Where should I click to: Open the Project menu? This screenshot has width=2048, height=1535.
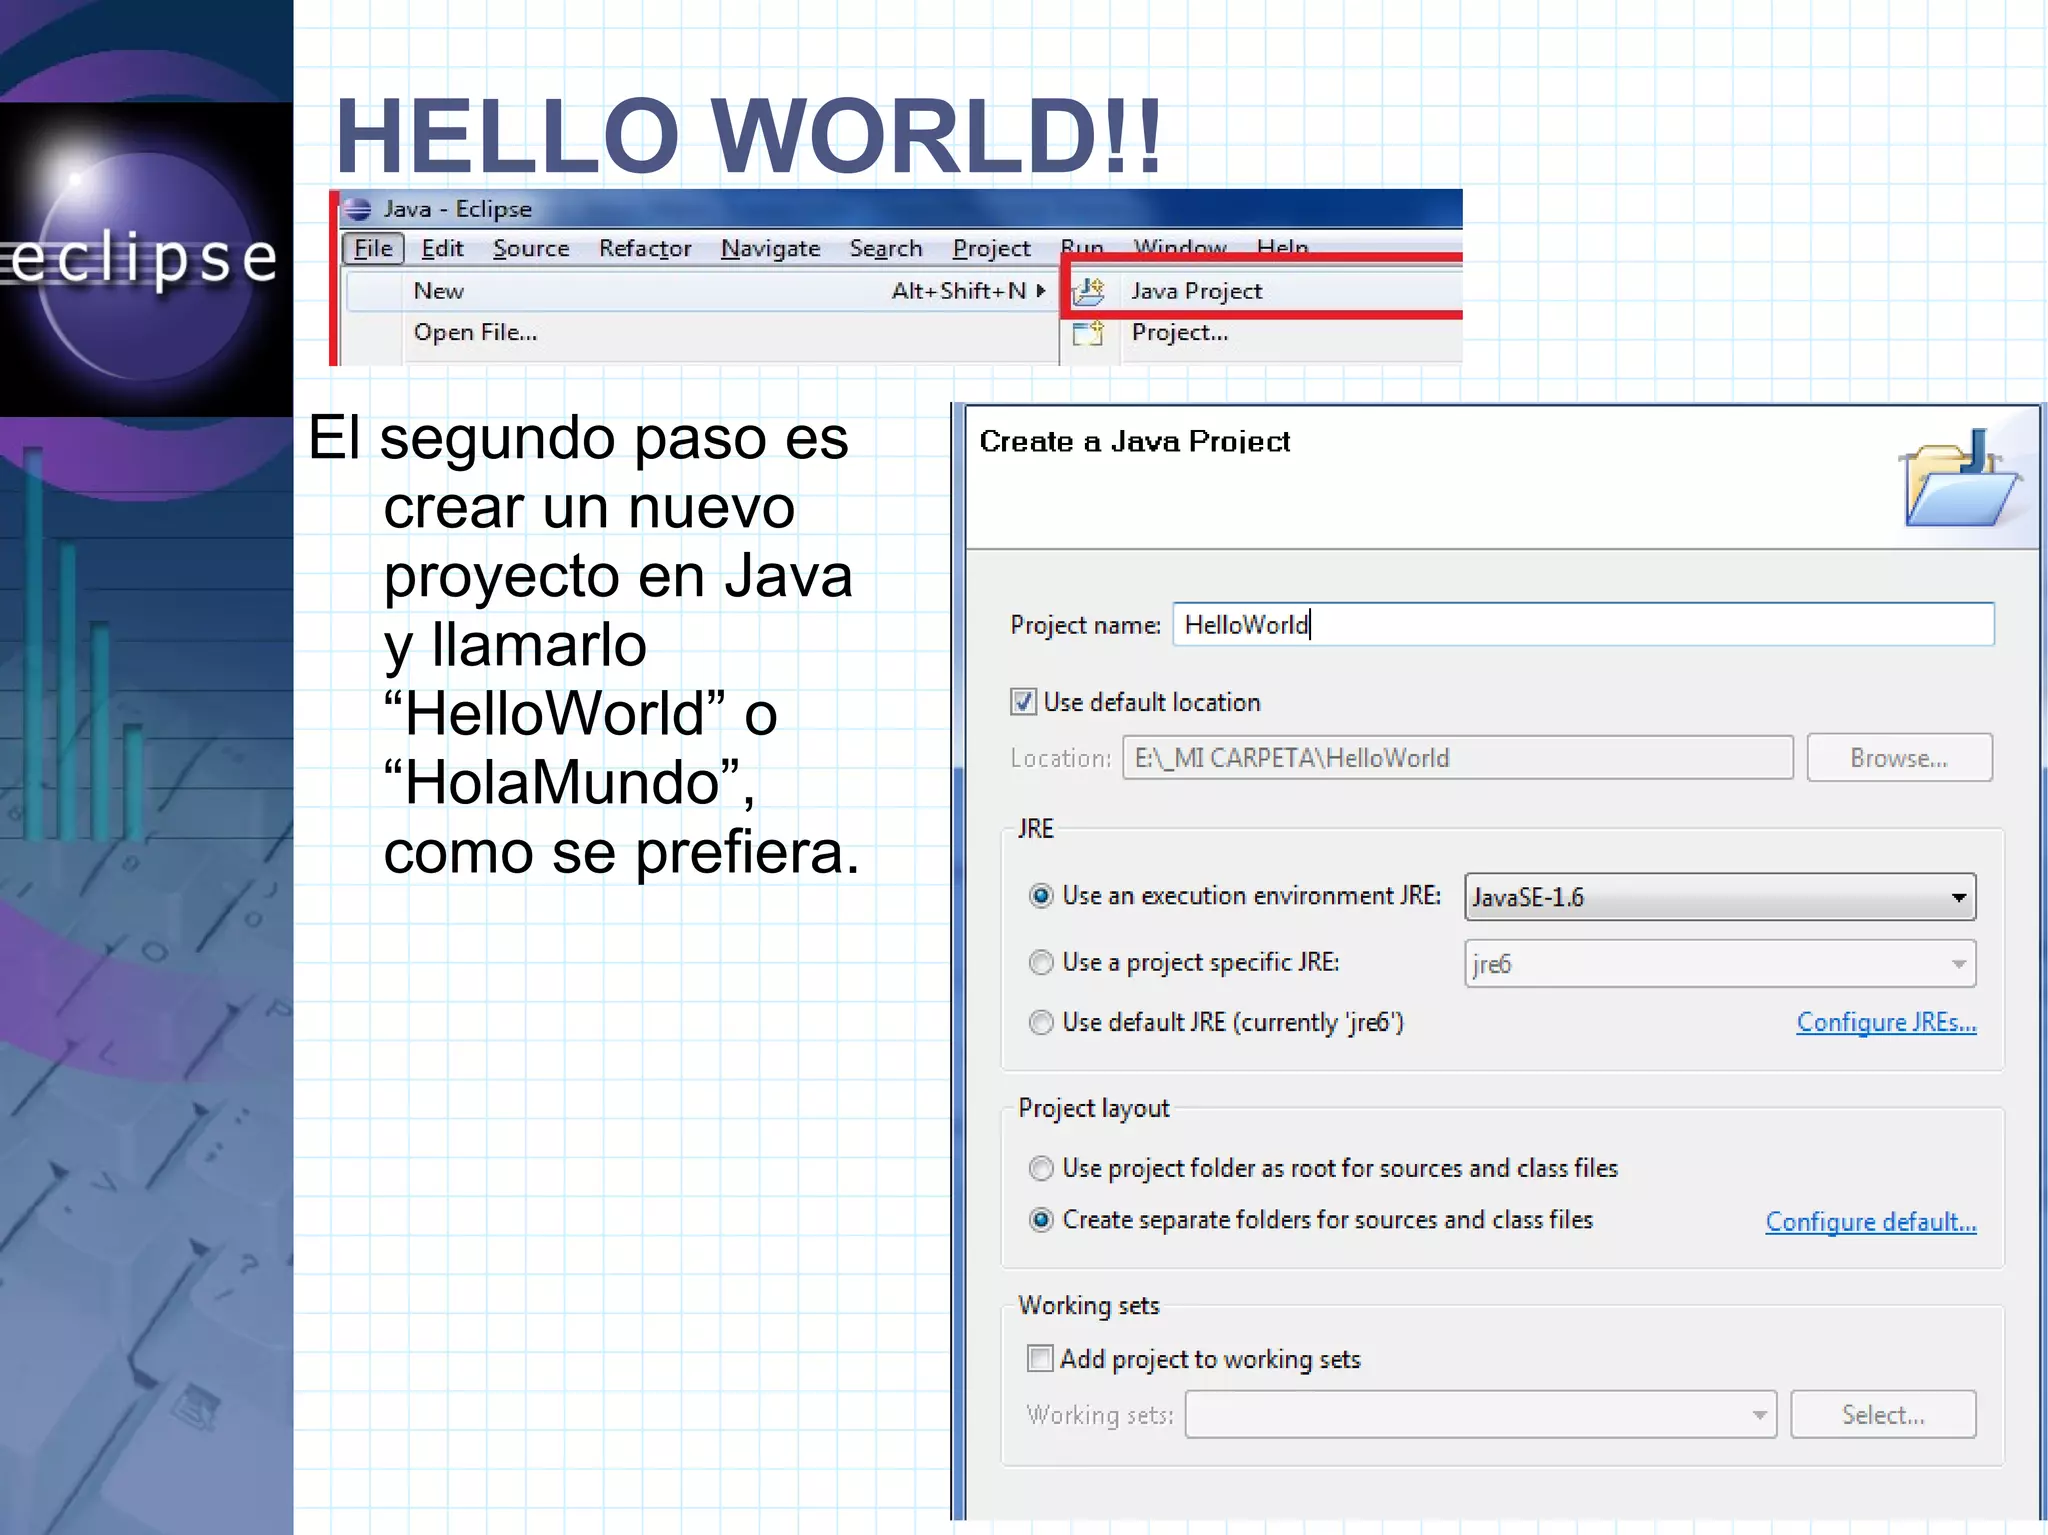[991, 248]
